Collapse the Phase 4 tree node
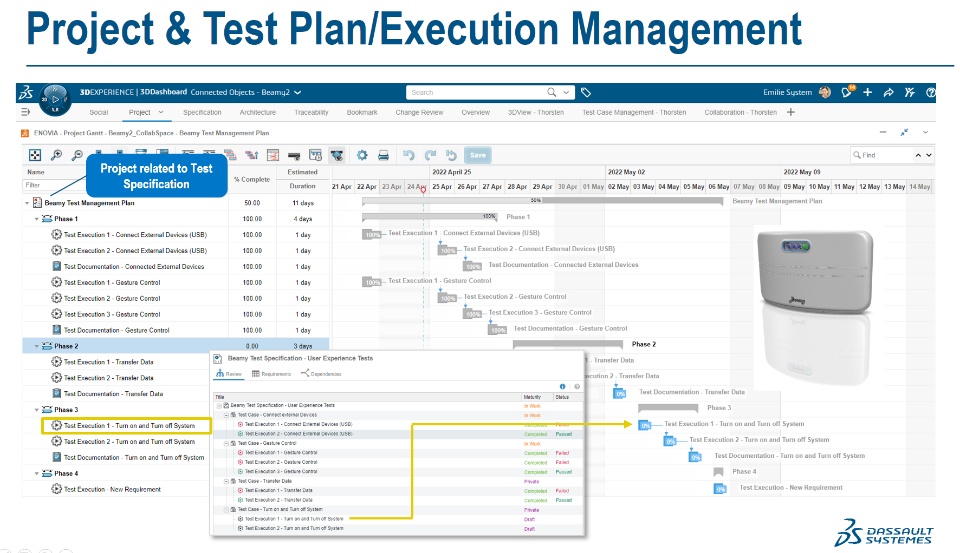The image size is (960, 553). tap(37, 473)
